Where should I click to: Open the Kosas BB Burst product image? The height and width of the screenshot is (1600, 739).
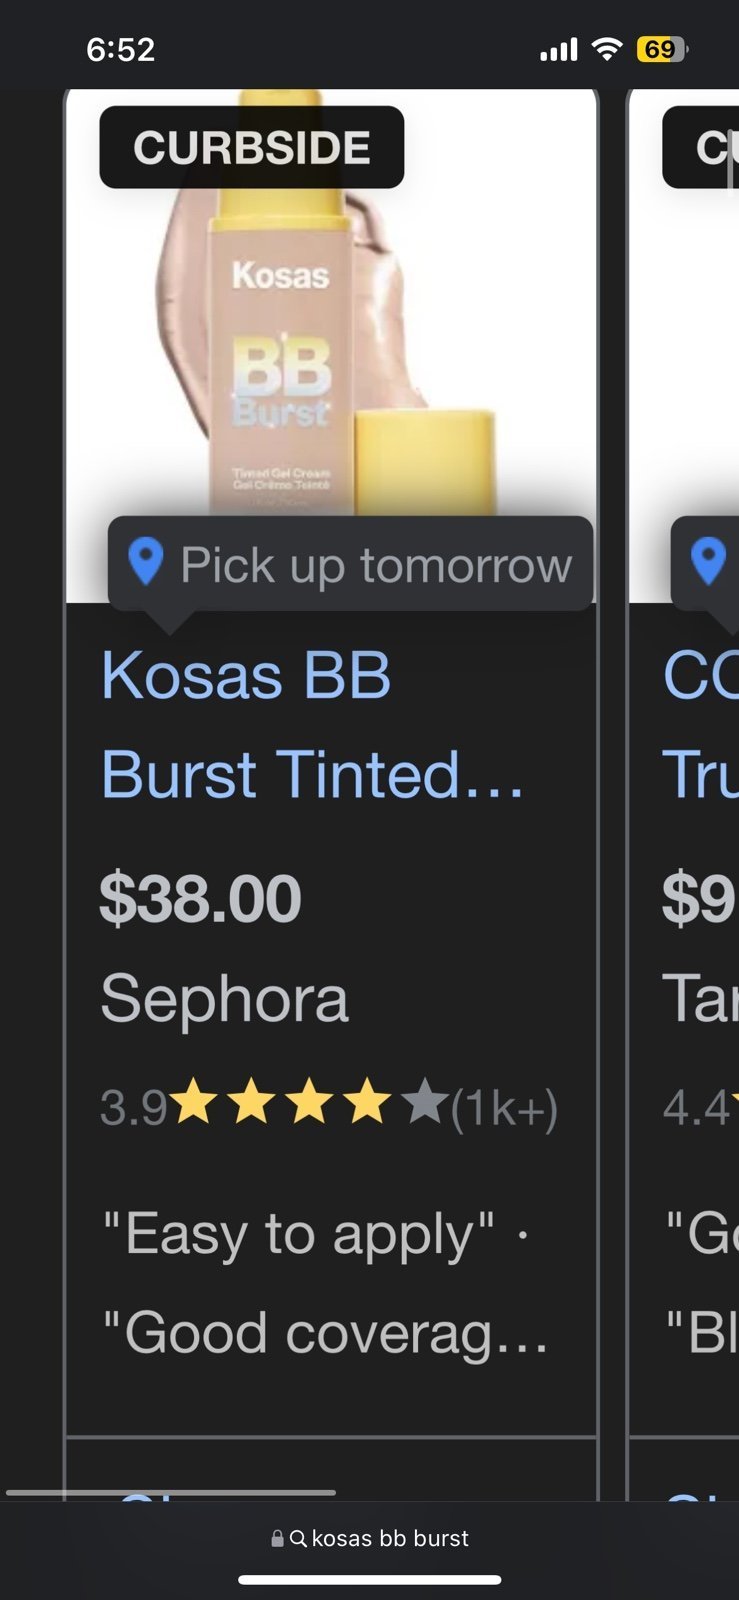point(331,300)
